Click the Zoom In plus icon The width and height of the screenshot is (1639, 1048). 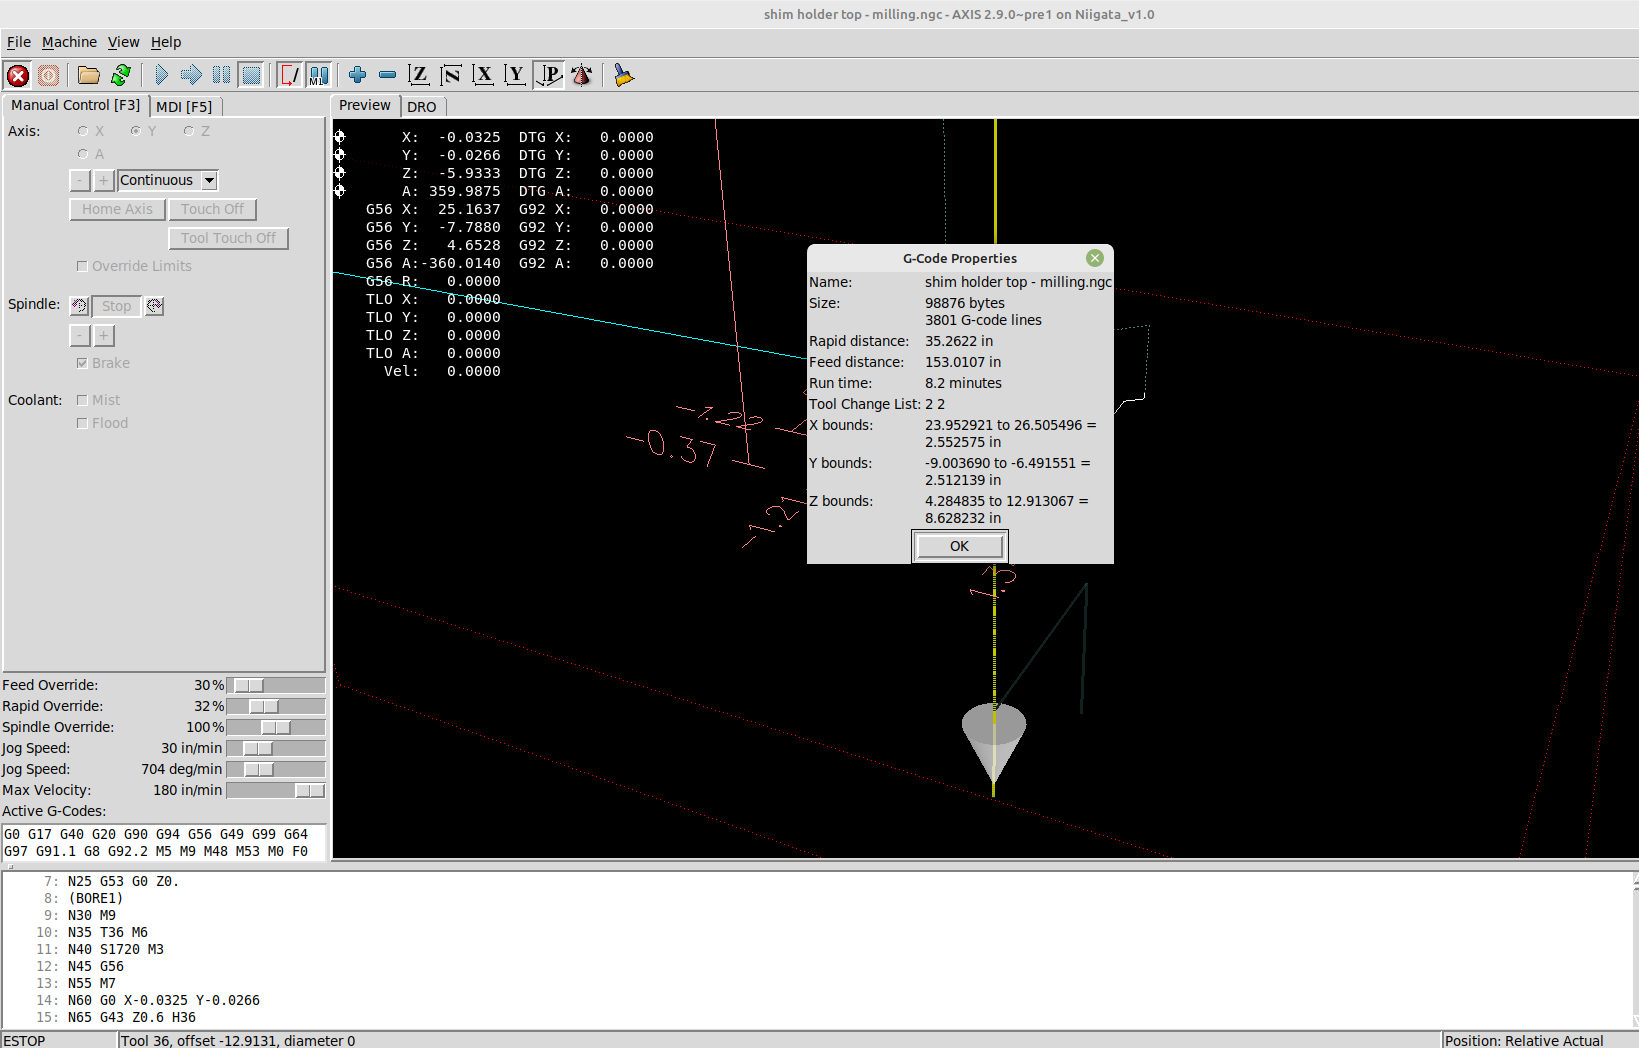357,75
